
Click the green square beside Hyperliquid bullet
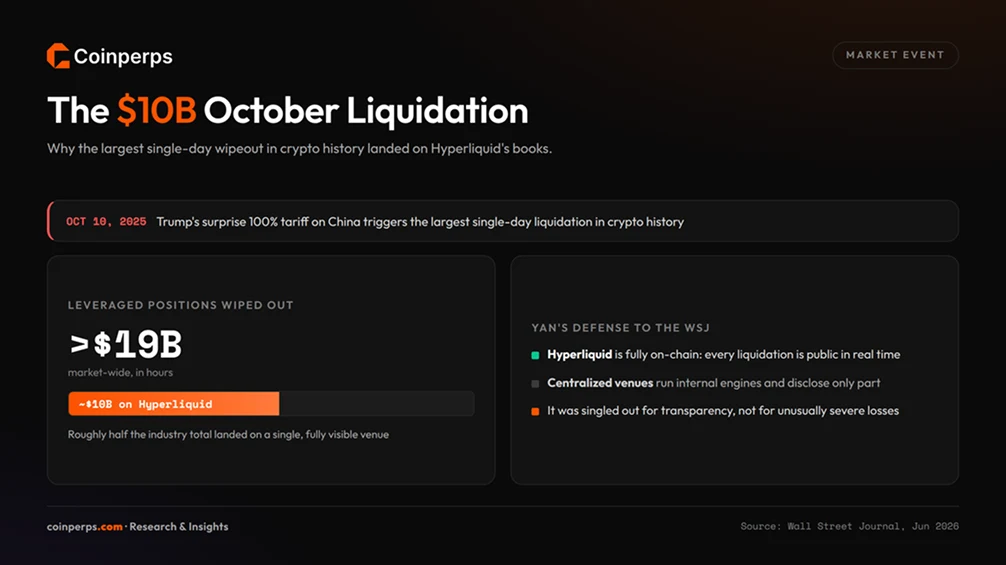[535, 355]
